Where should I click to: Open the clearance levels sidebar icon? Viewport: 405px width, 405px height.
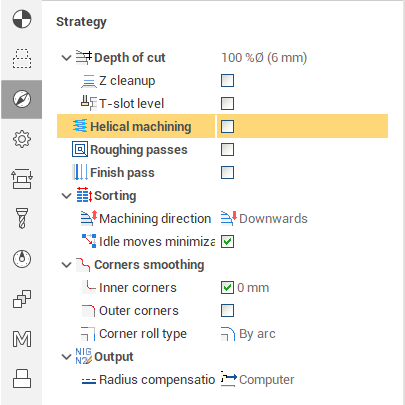[22, 179]
